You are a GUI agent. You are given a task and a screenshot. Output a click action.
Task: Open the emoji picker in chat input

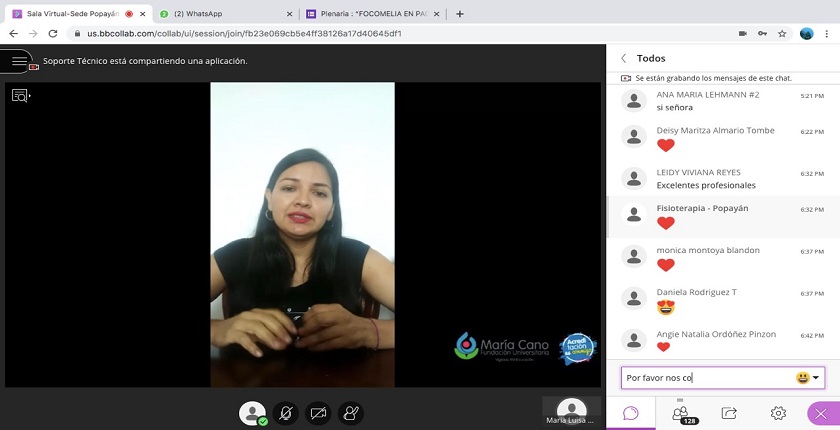coord(808,378)
